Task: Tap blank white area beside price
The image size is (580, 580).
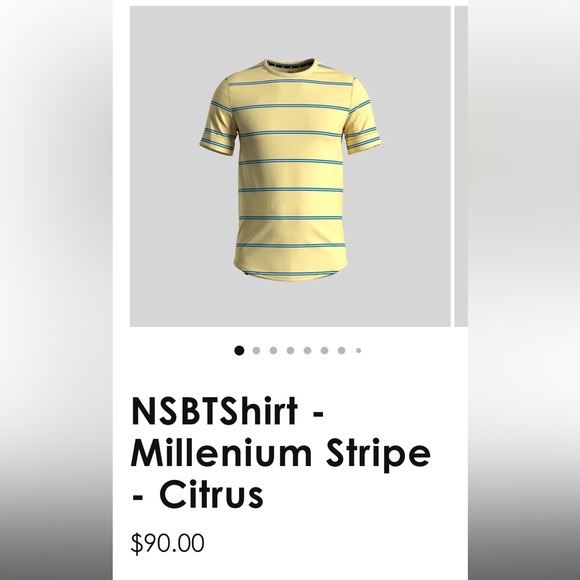Action: click(333, 543)
